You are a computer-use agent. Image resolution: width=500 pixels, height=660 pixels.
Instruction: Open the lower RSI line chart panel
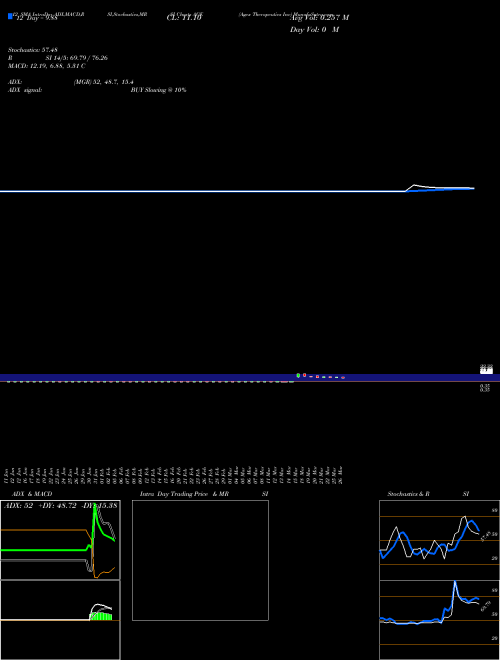439,620
